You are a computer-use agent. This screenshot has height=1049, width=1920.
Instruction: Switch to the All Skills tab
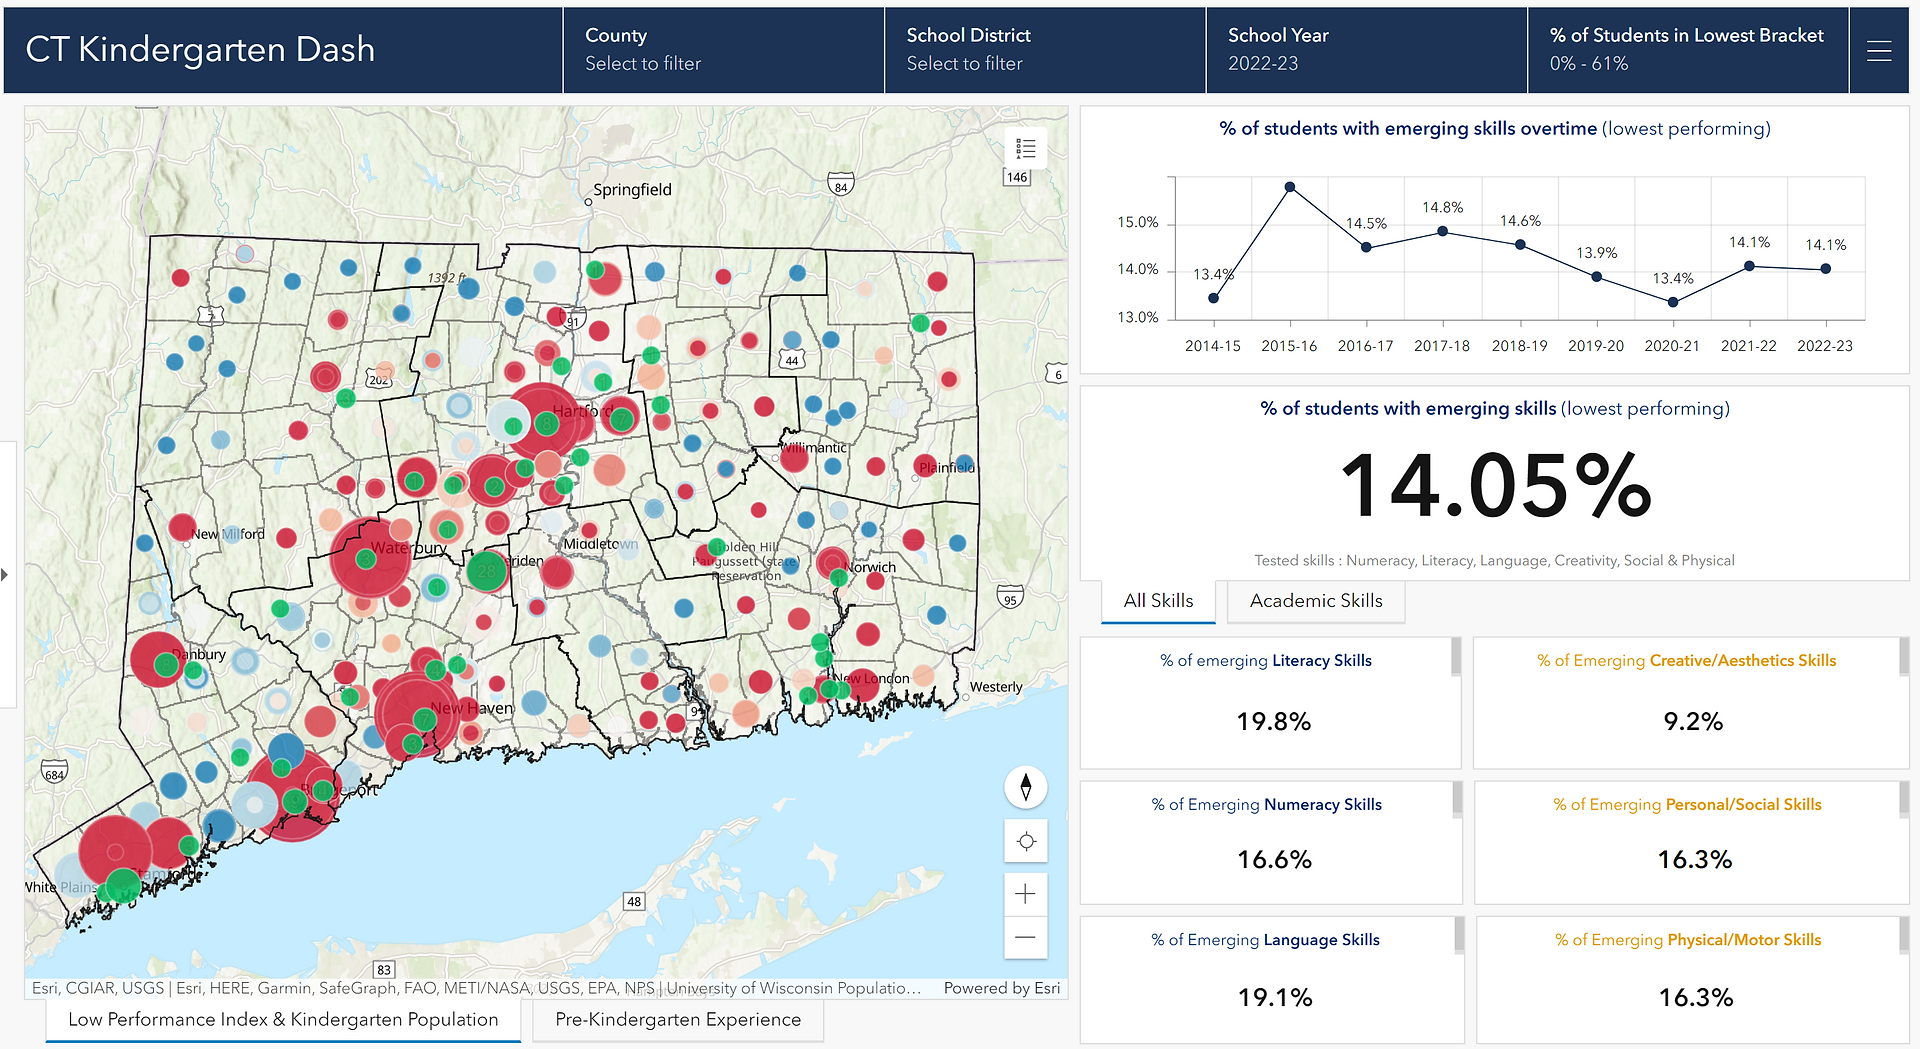pos(1158,601)
